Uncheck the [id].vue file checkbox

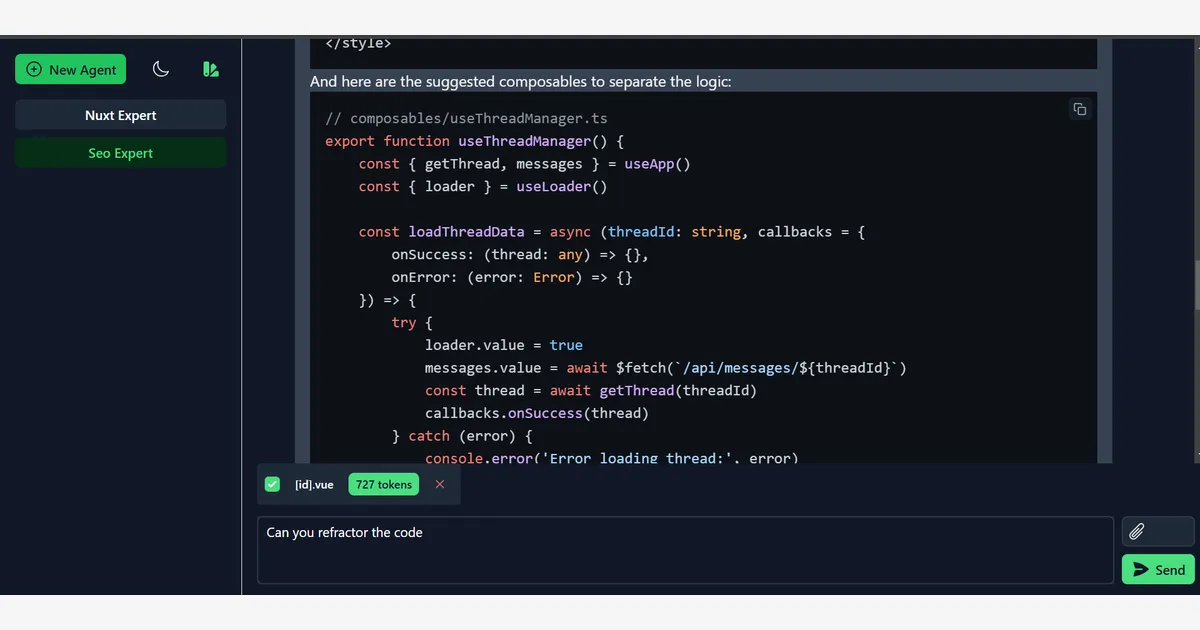[x=272, y=484]
